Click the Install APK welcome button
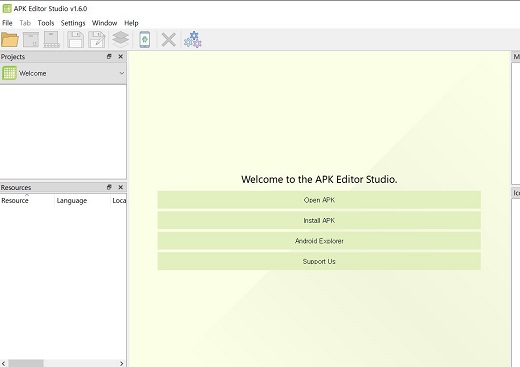Screen dimensions: 520x367 point(319,220)
